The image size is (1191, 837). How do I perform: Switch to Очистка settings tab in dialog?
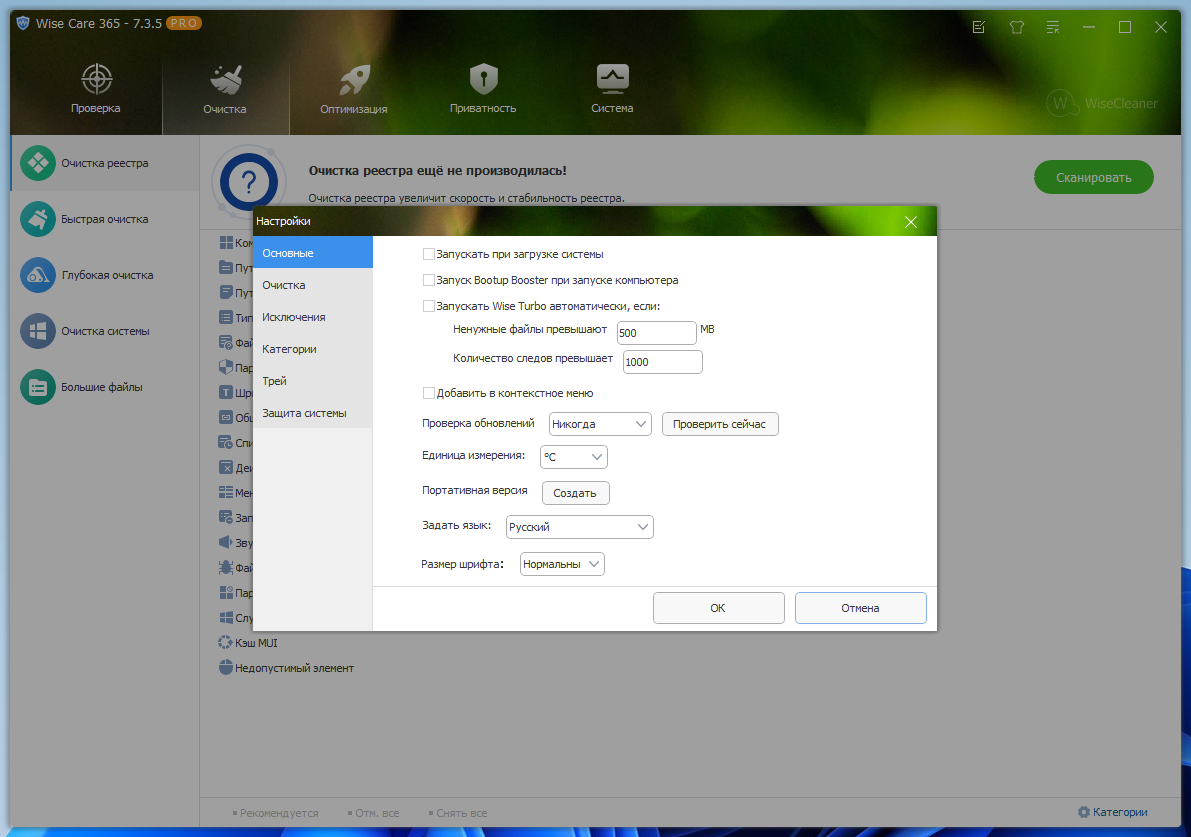click(313, 285)
